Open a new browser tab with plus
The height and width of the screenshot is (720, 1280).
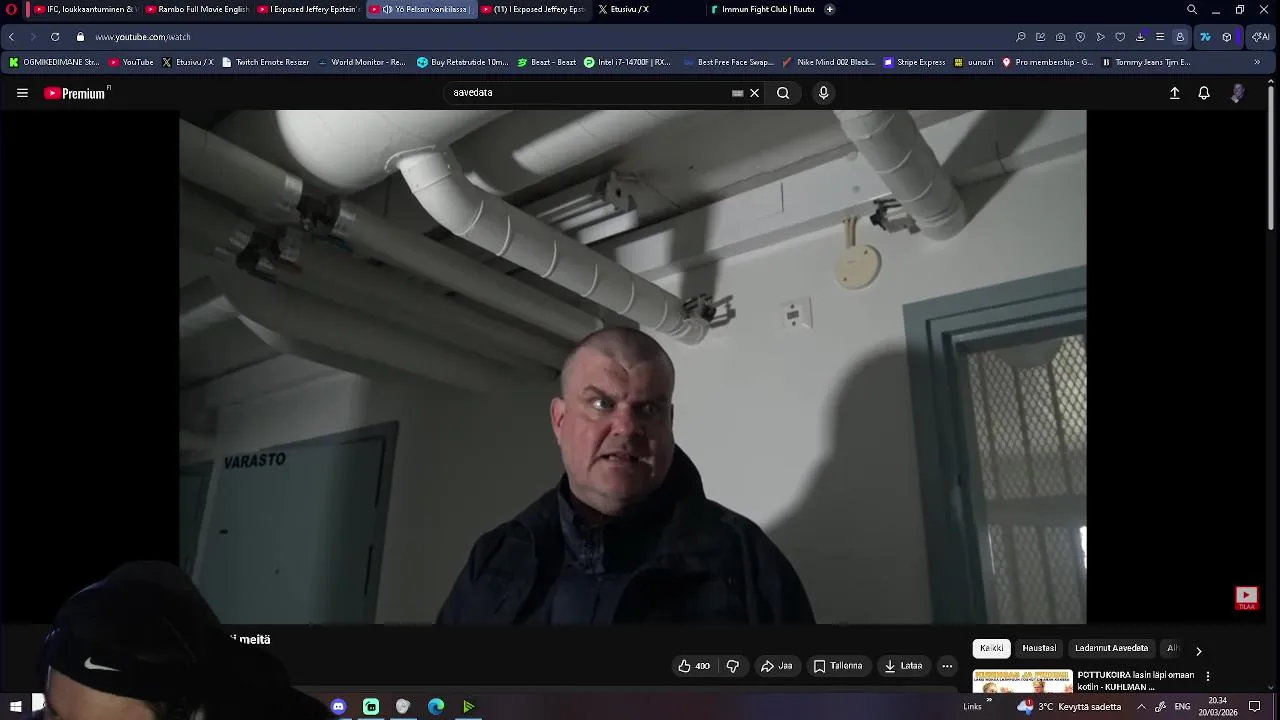click(x=829, y=9)
